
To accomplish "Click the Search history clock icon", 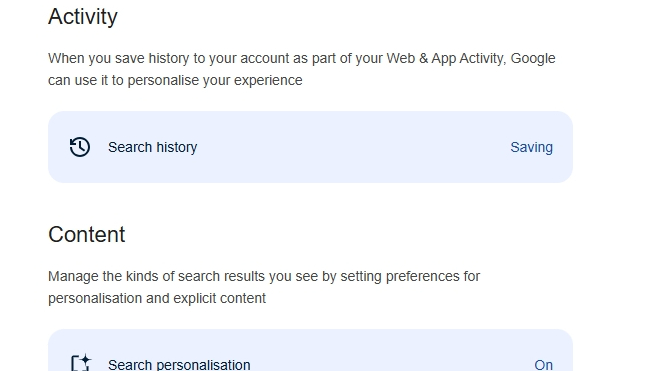I will click(79, 147).
